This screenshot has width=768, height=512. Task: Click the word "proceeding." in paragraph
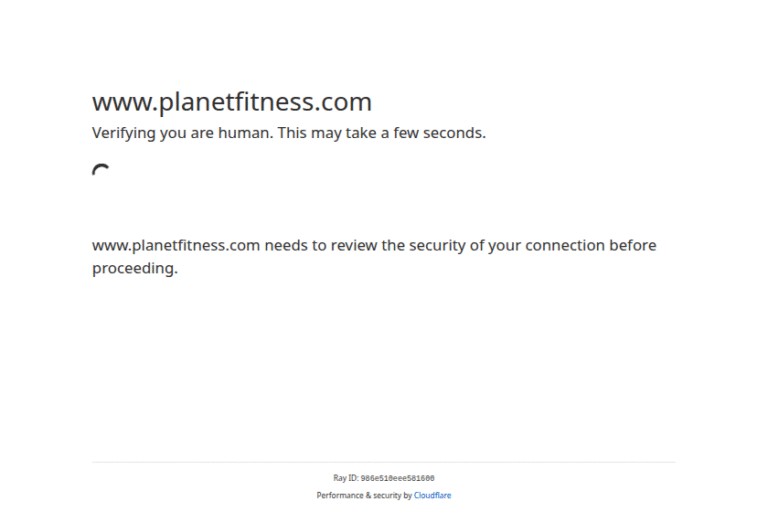coord(135,268)
